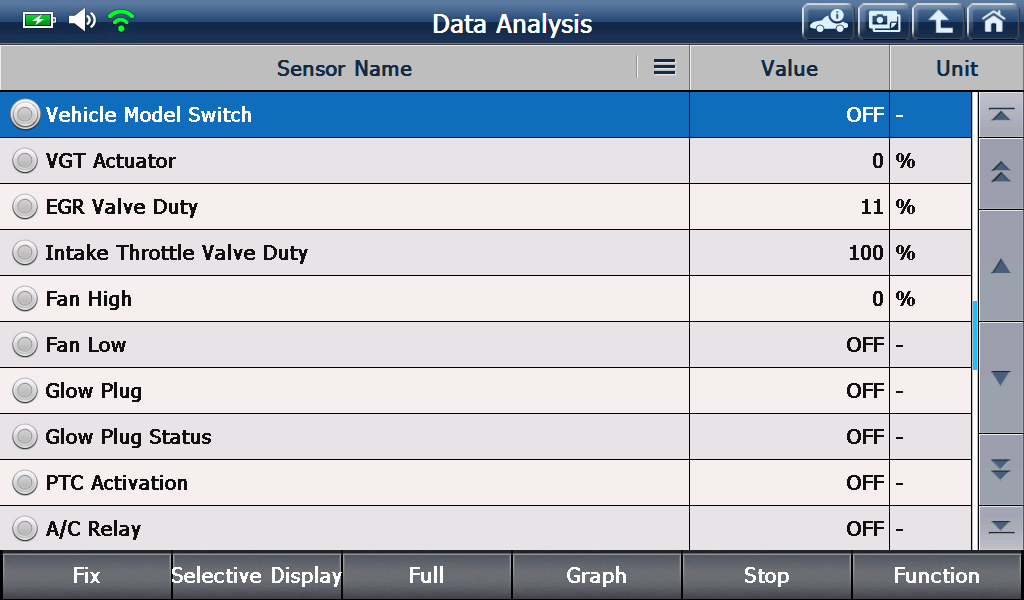Return home via the house icon
1024x600 pixels.
993,22
